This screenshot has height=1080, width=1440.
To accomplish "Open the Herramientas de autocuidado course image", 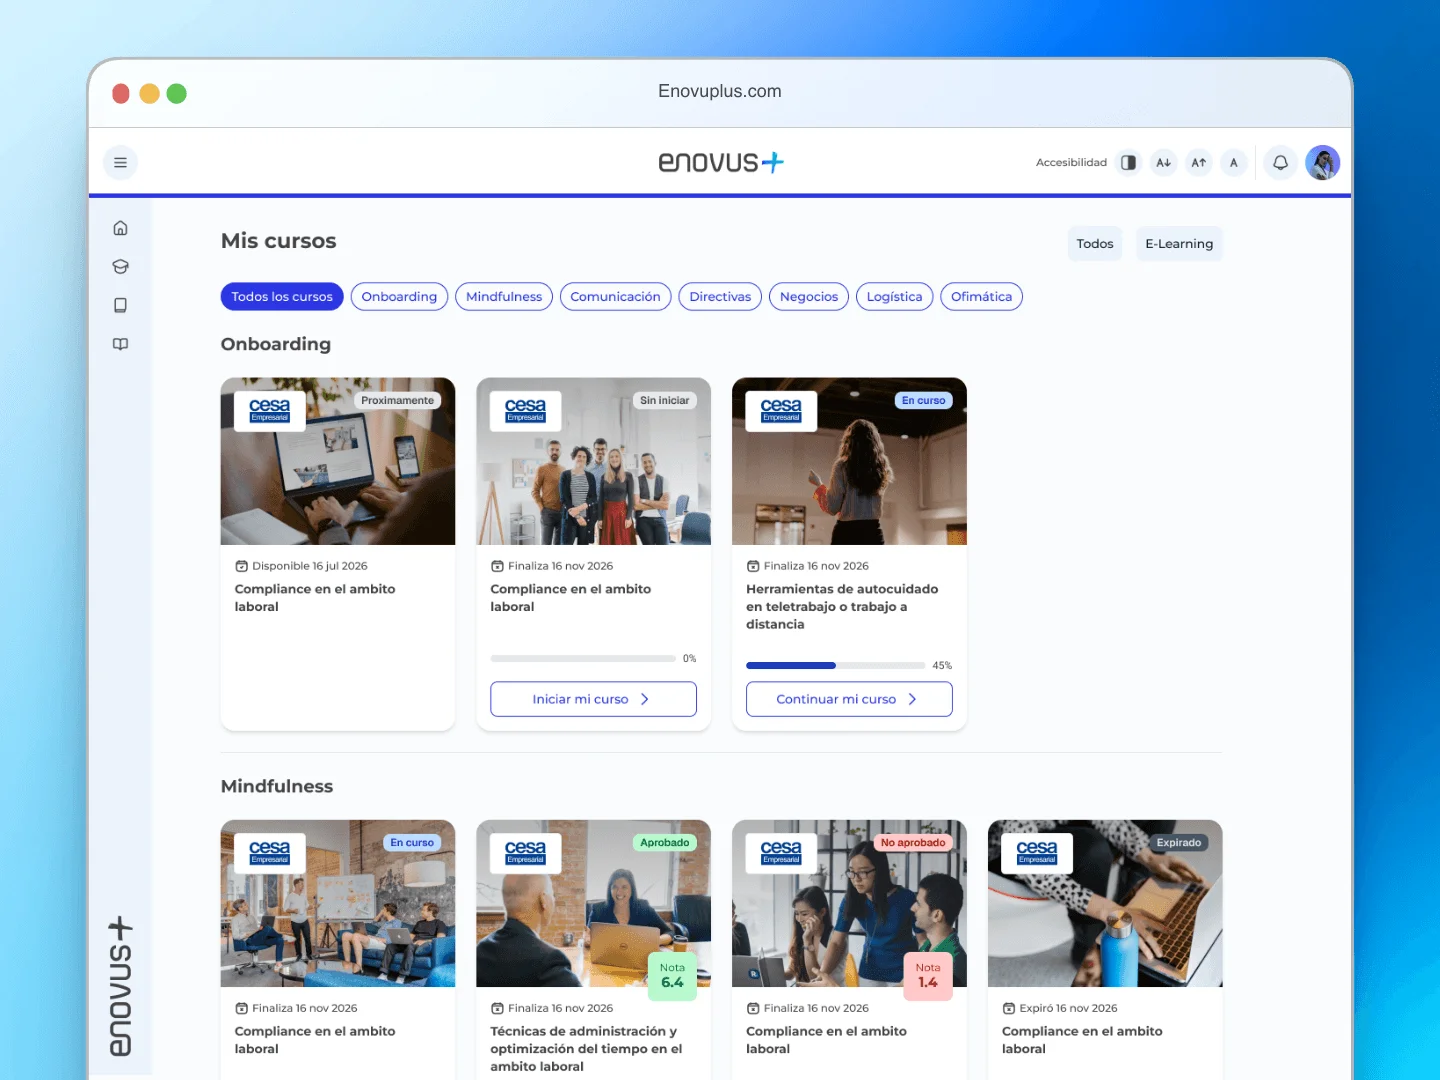I will tap(849, 461).
